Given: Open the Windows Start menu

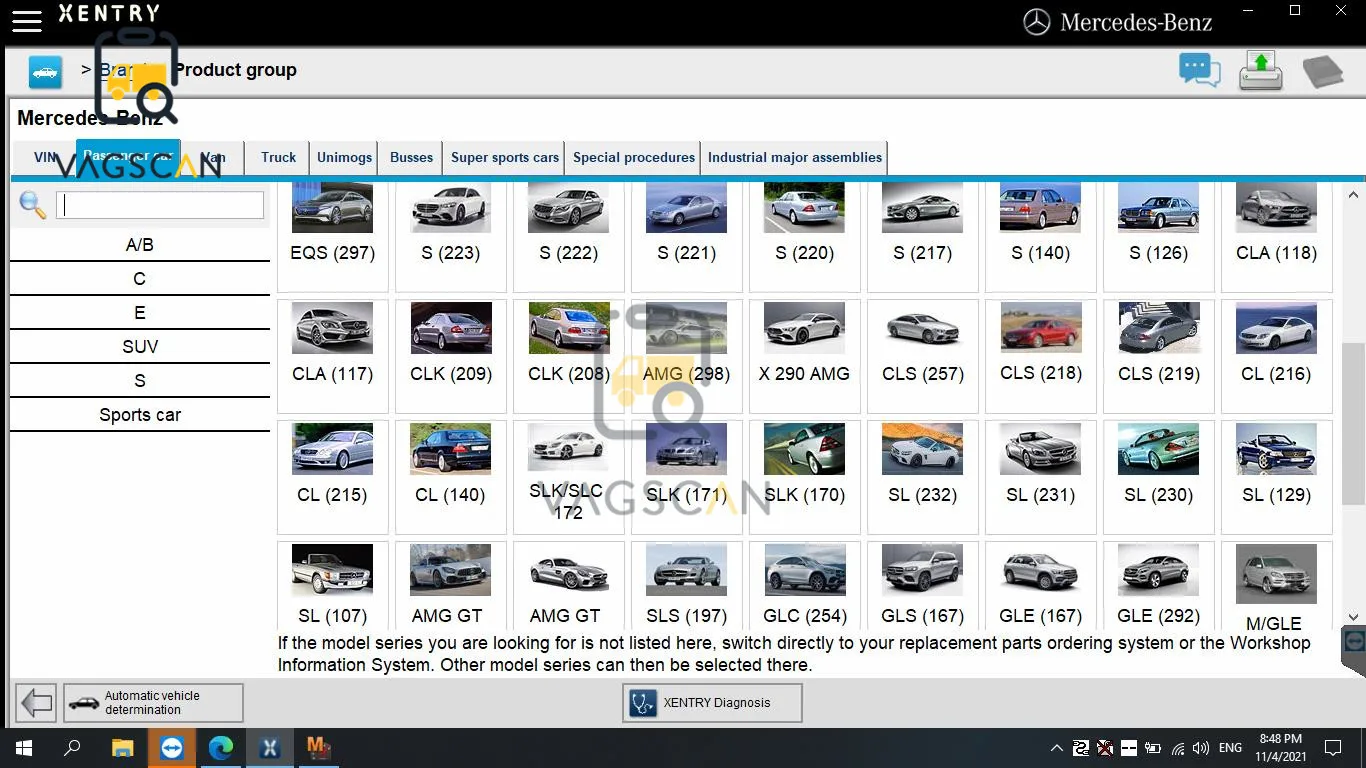Looking at the screenshot, I should [24, 748].
